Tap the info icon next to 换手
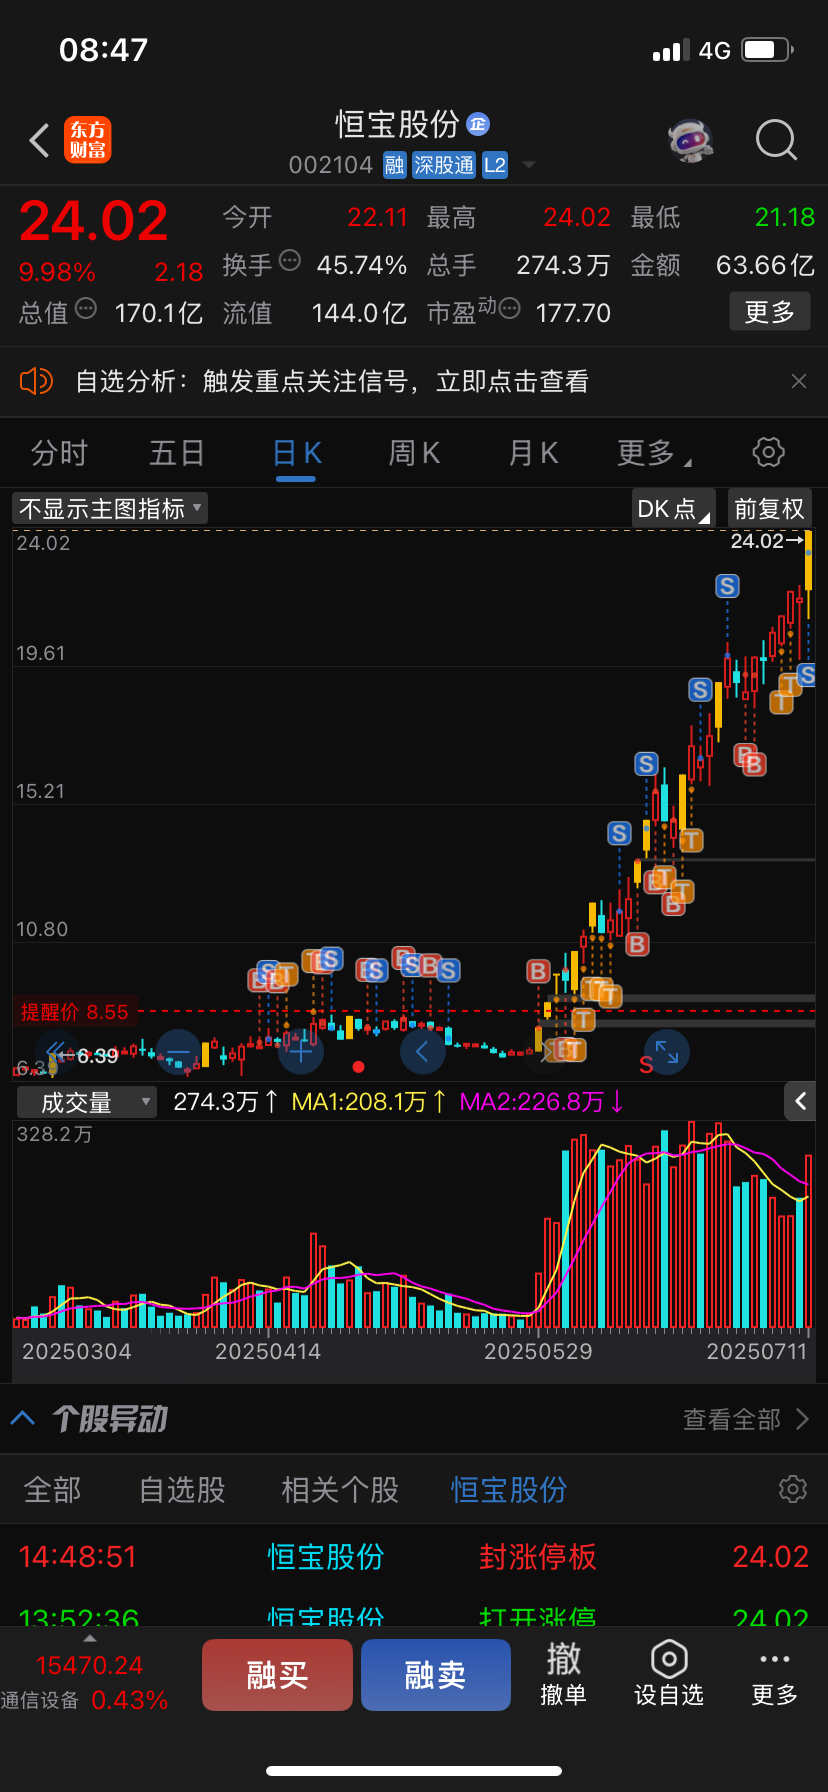 click(290, 261)
